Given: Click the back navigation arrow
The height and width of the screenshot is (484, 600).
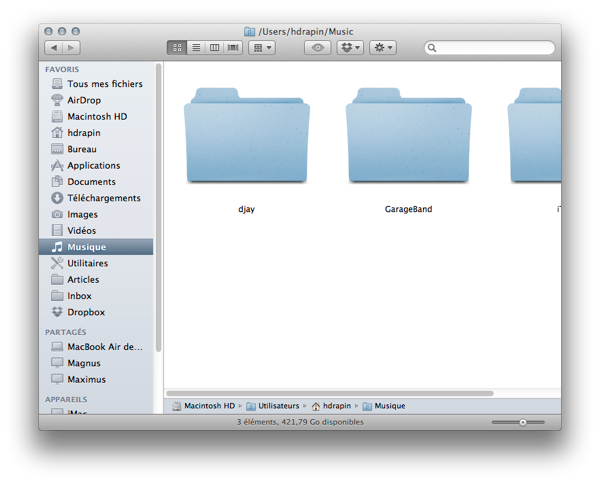Looking at the screenshot, I should click(52, 47).
